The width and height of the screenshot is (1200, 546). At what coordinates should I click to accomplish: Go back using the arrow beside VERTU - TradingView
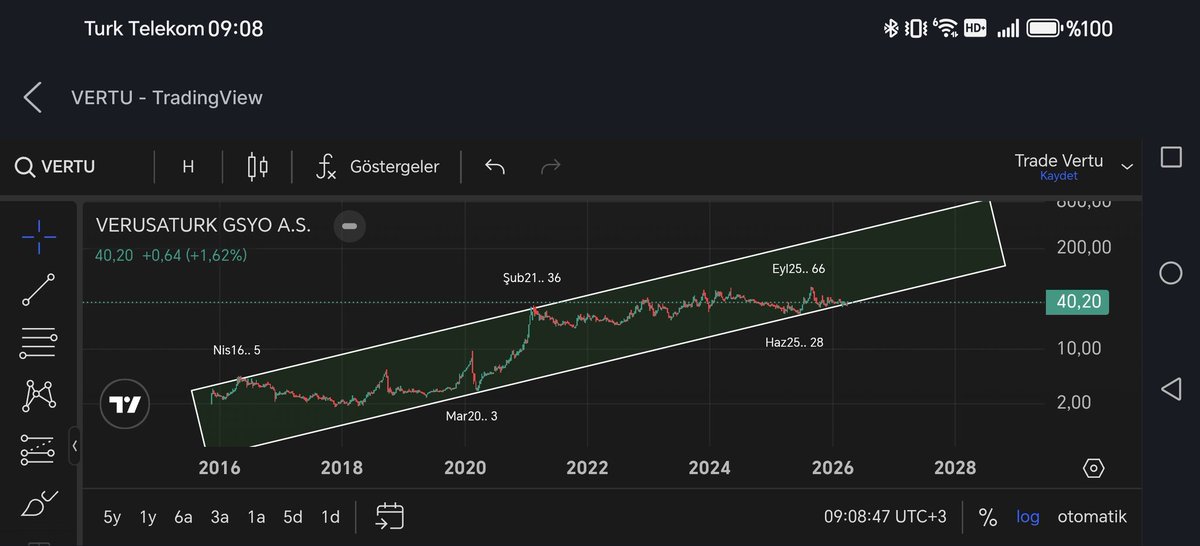[33, 98]
